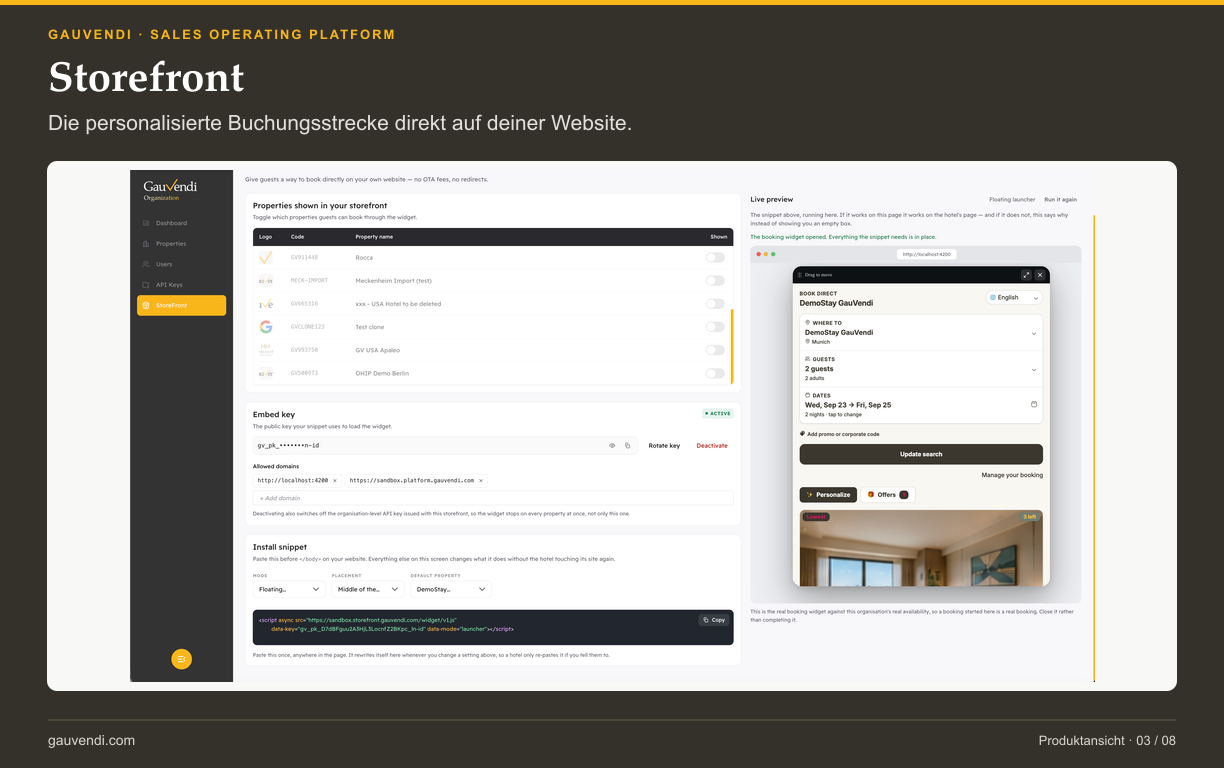Copy the embed key with copy icon
The width and height of the screenshot is (1224, 768).
pyautogui.click(x=628, y=446)
